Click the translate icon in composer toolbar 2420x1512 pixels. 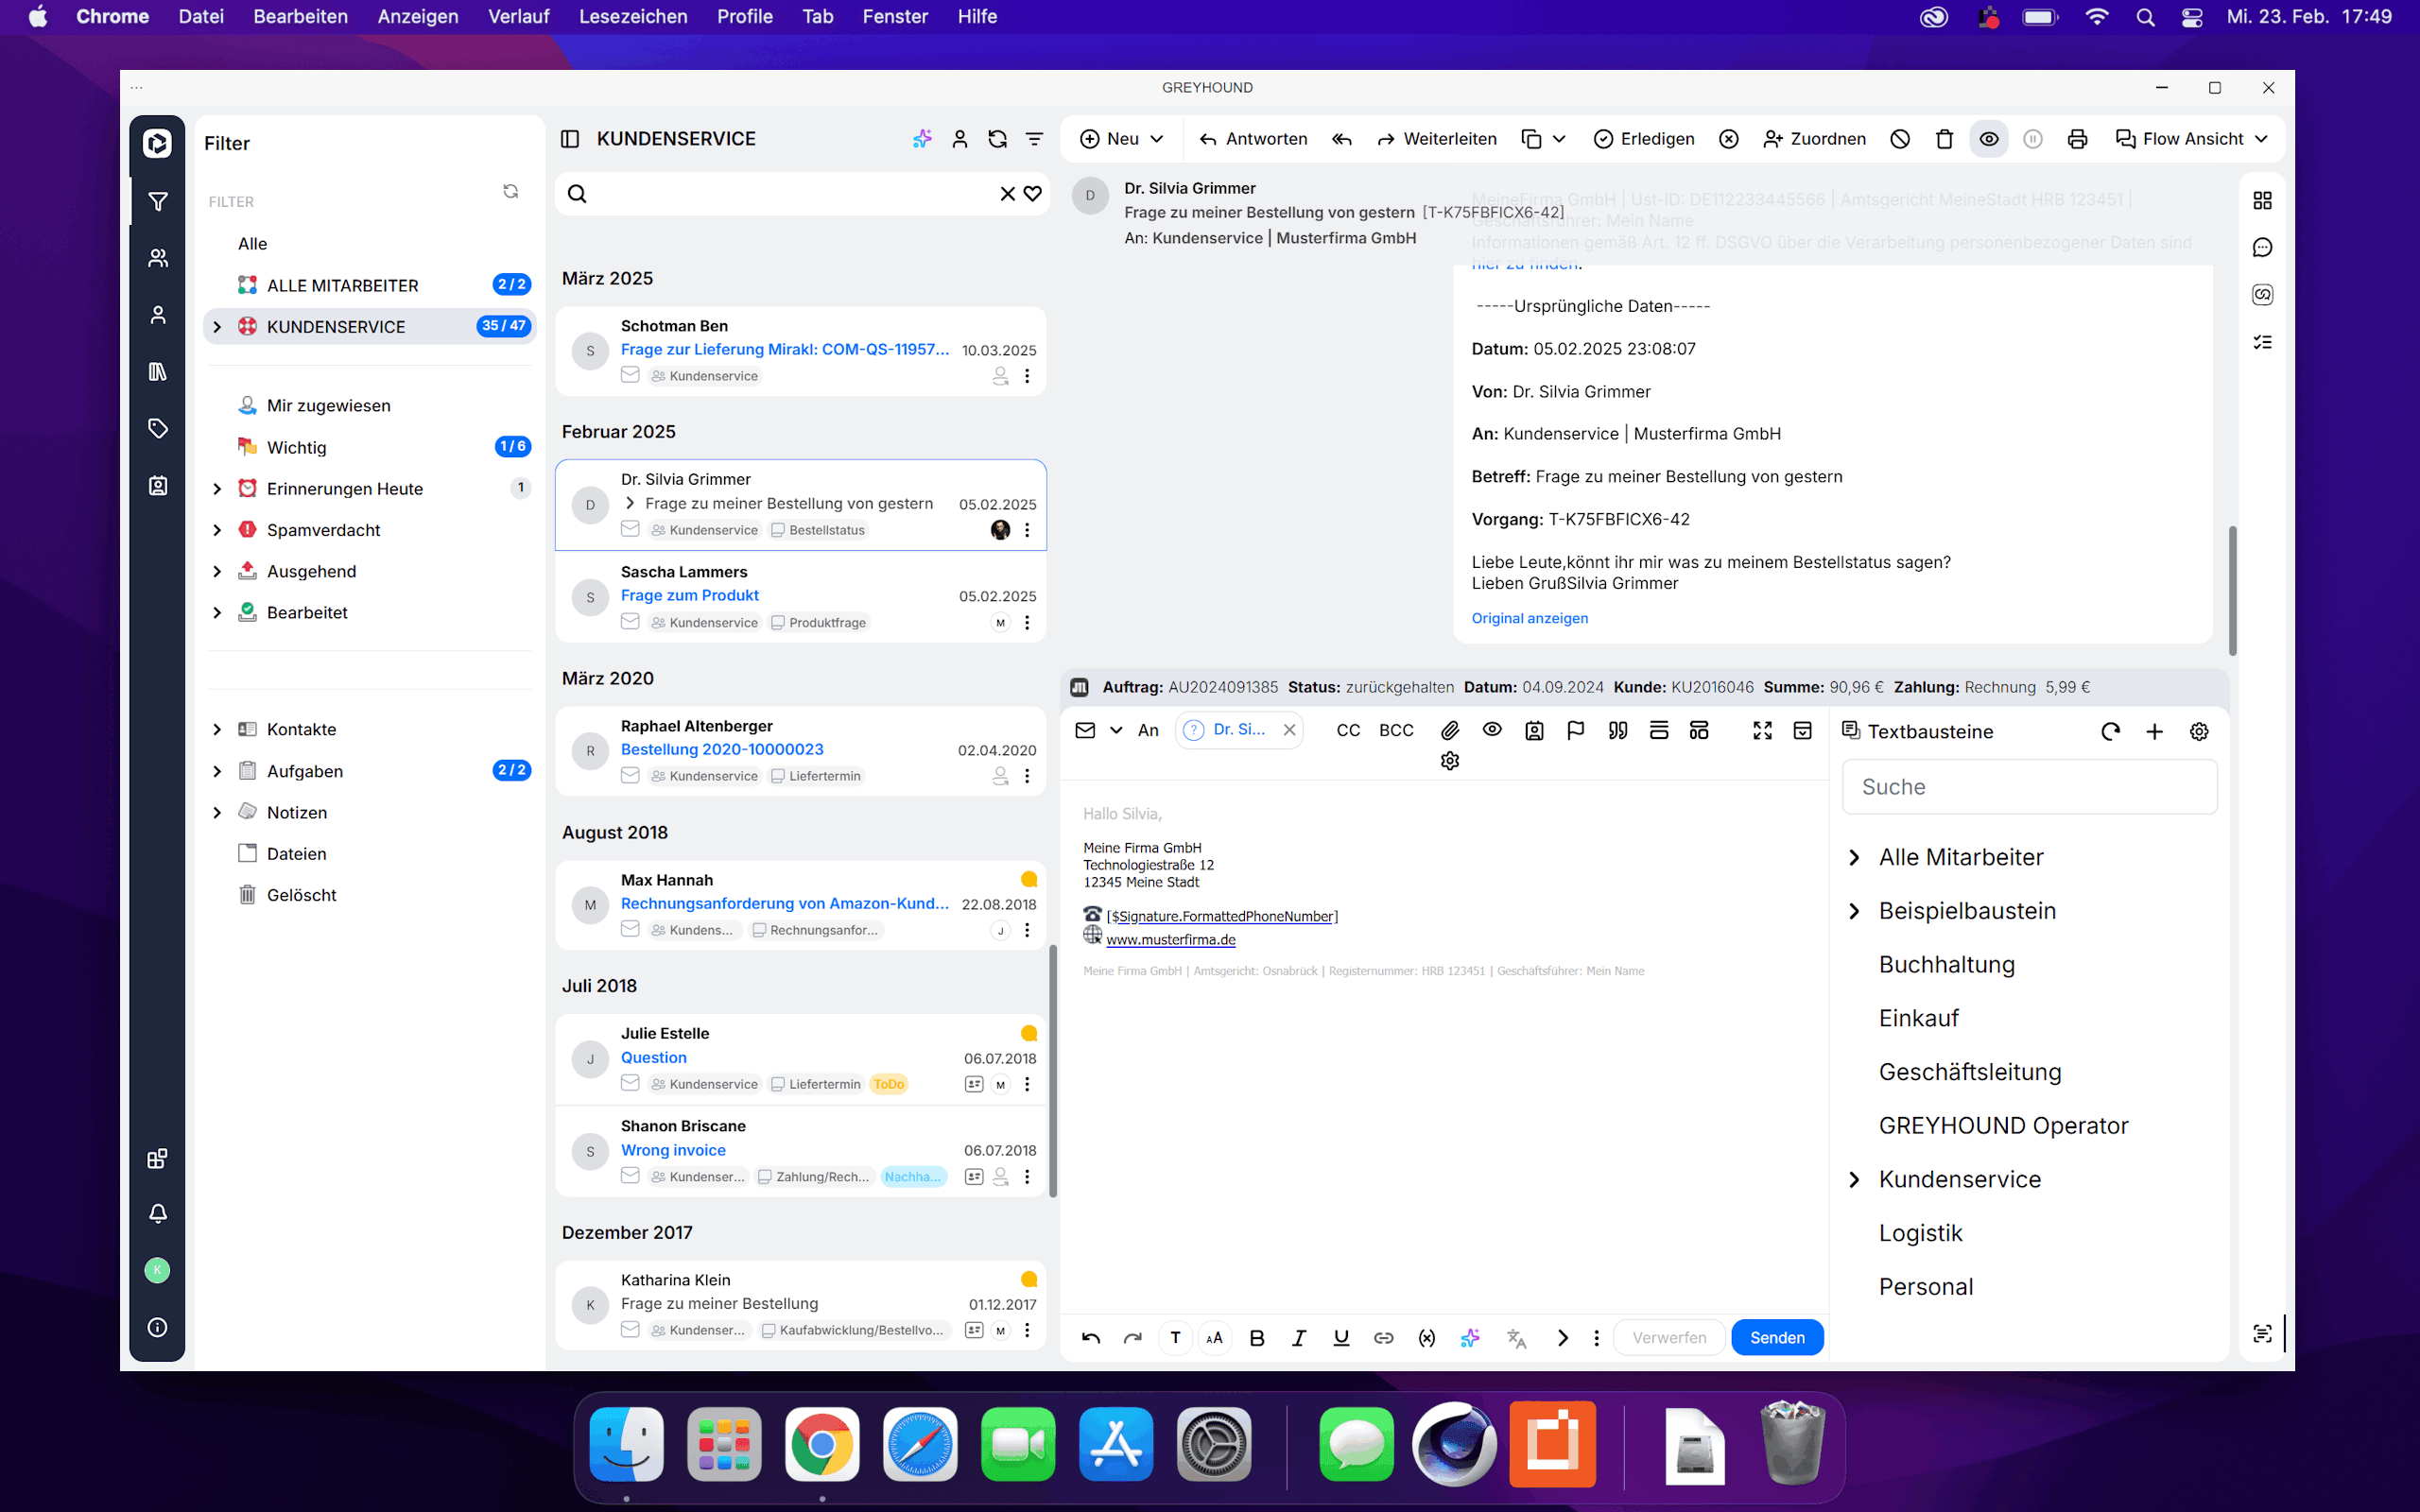pos(1516,1338)
